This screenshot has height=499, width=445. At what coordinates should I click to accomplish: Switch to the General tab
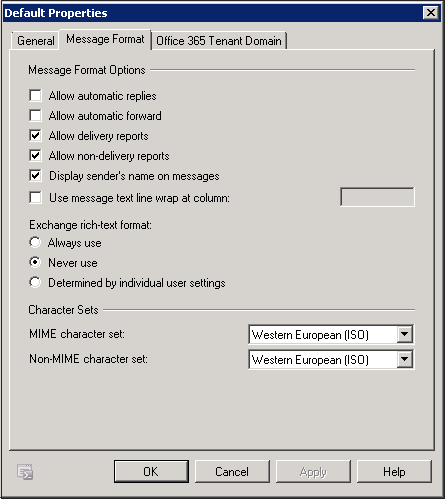point(35,41)
